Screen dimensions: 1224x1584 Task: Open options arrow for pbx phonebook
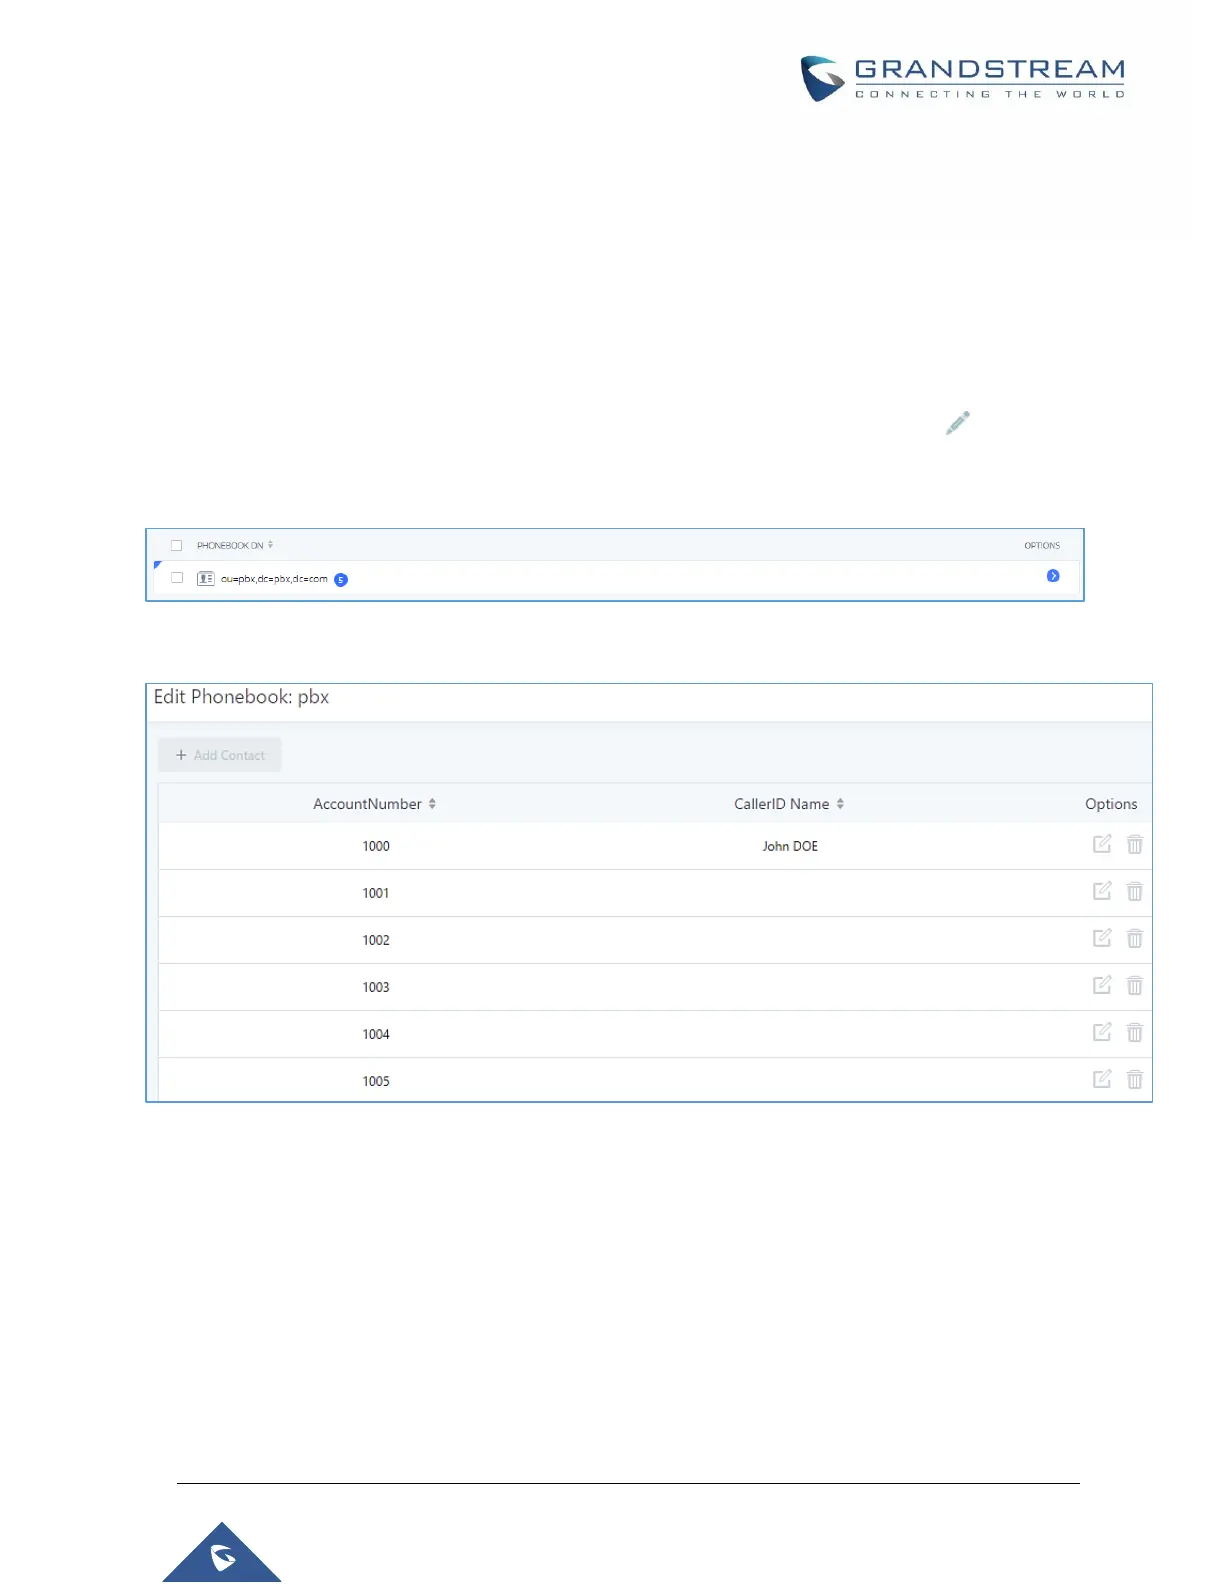click(1053, 576)
